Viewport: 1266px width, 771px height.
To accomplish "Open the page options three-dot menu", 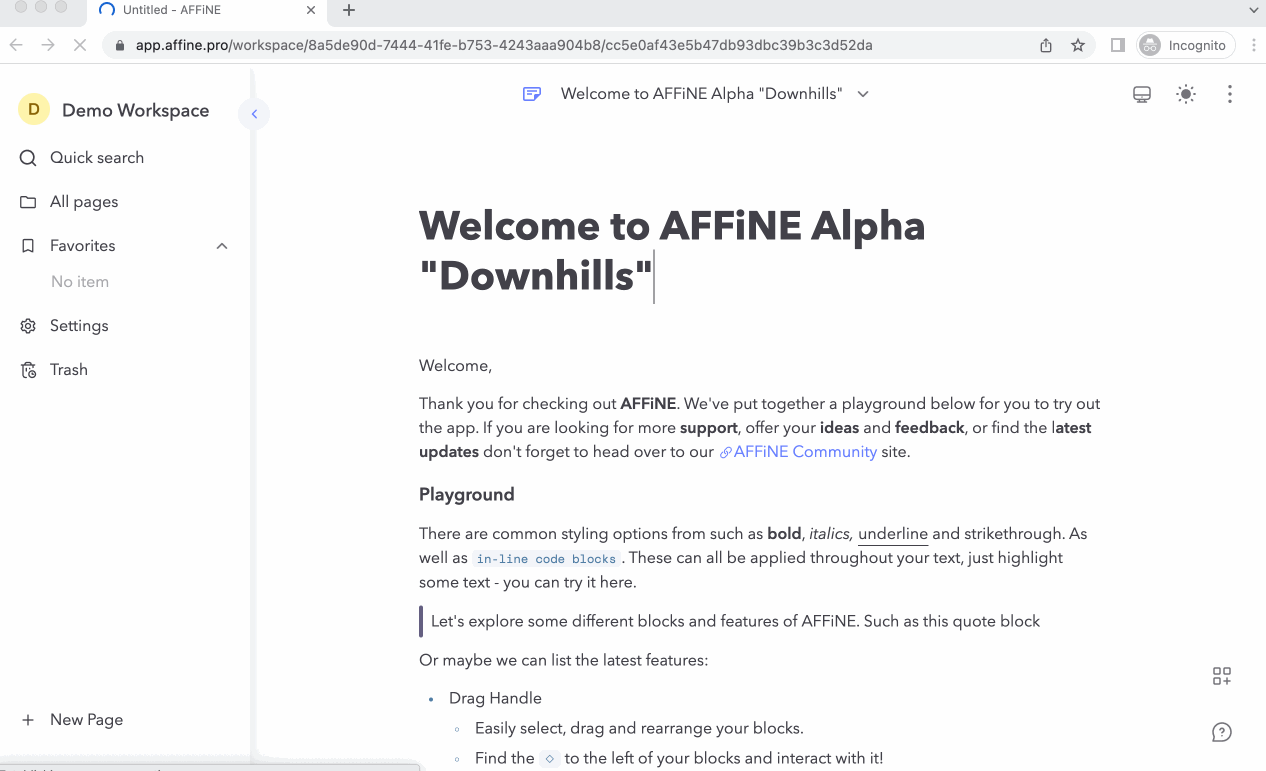I will (x=1230, y=94).
